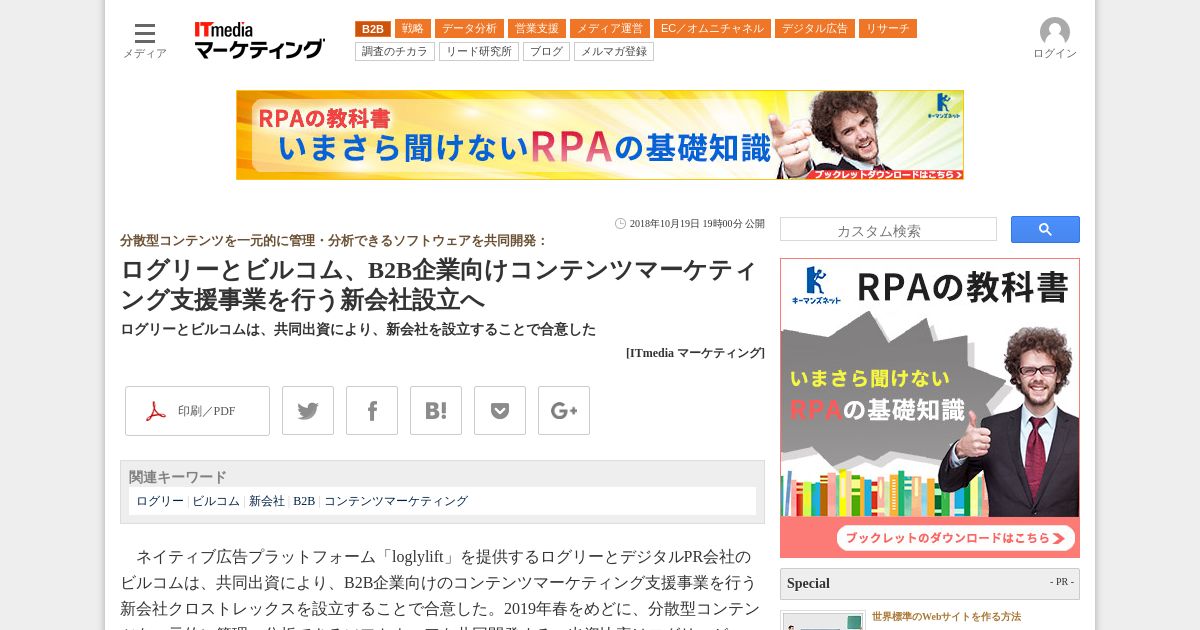Share article on Google+
Screen dimensions: 1200x630
(x=564, y=411)
